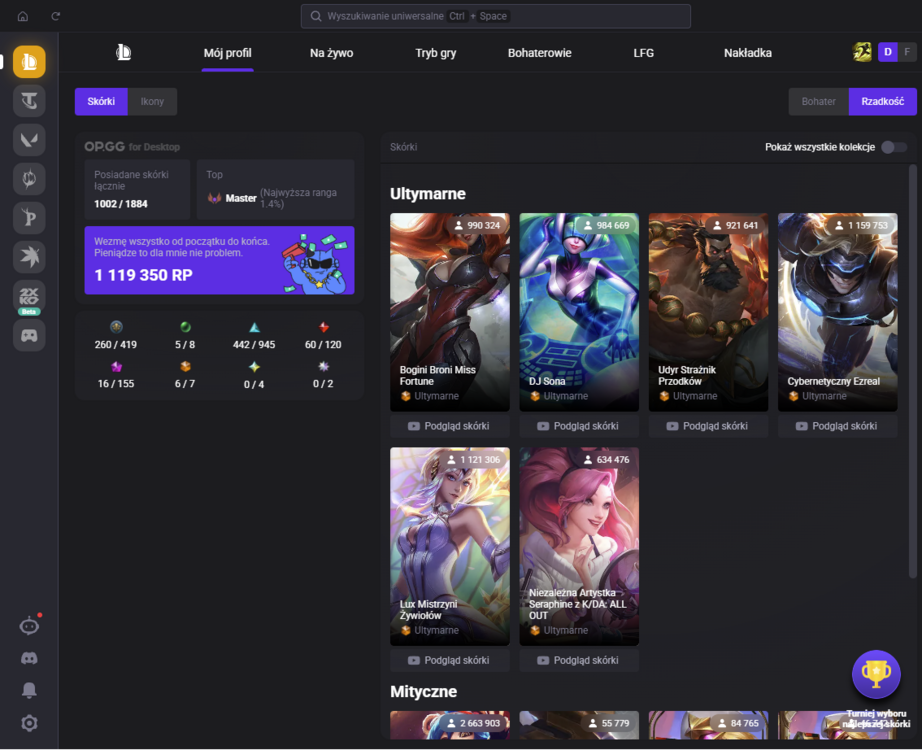Preview Cybernetyczny Ezreal skin

click(838, 426)
